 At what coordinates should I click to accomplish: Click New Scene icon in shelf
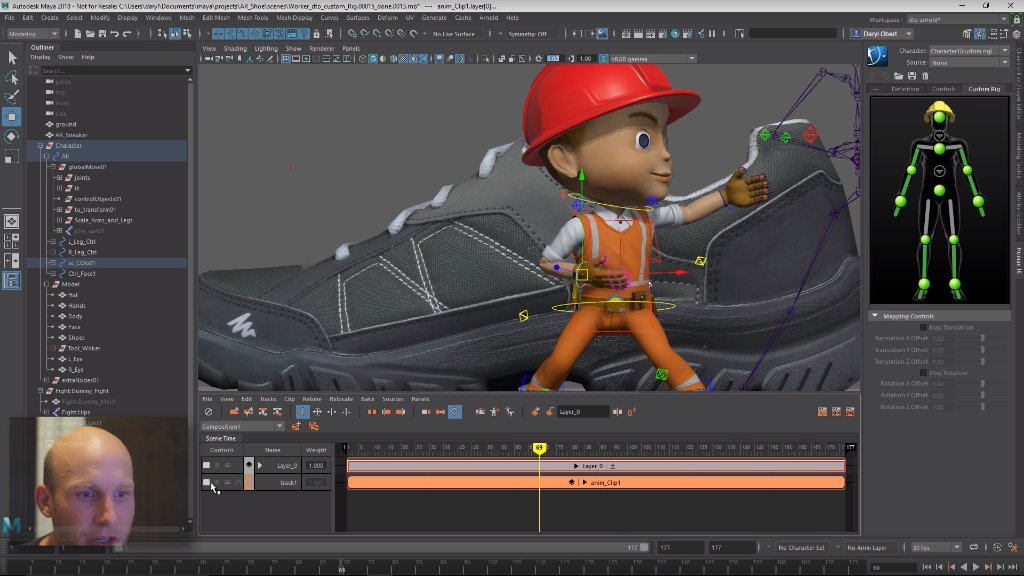click(78, 33)
